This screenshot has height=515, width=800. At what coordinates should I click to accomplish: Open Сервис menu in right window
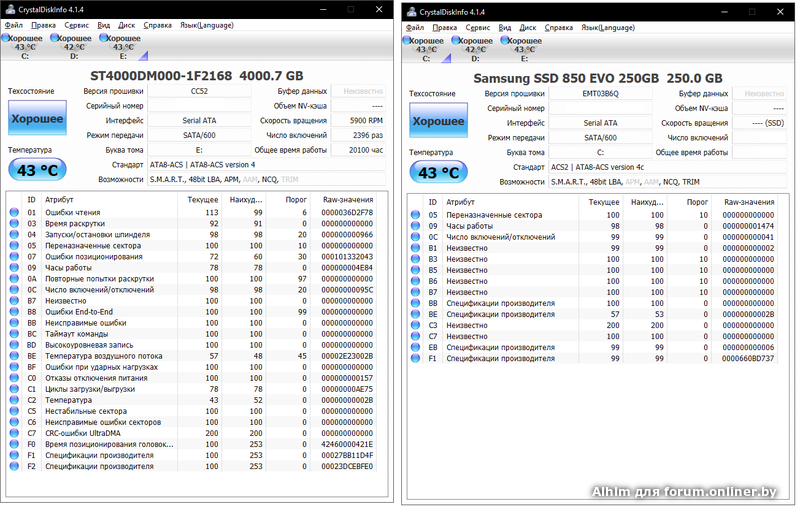tap(478, 28)
